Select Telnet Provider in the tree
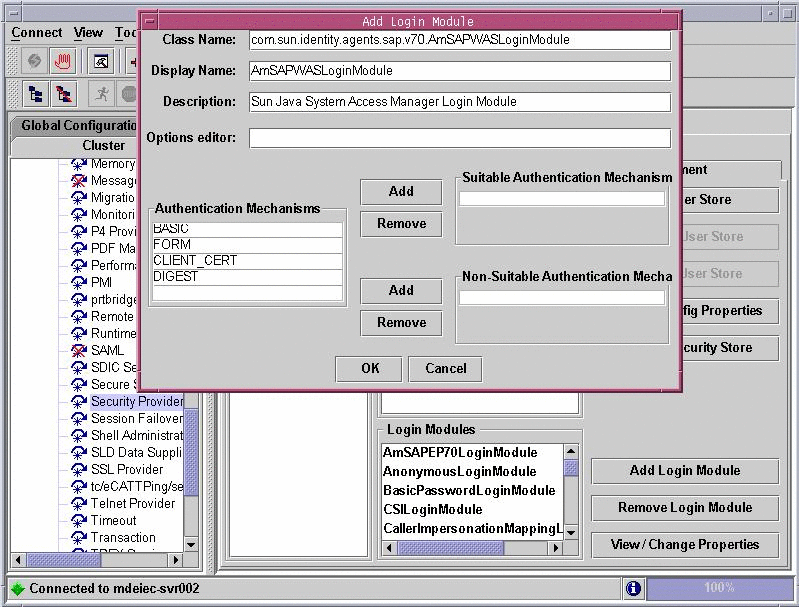 (132, 504)
